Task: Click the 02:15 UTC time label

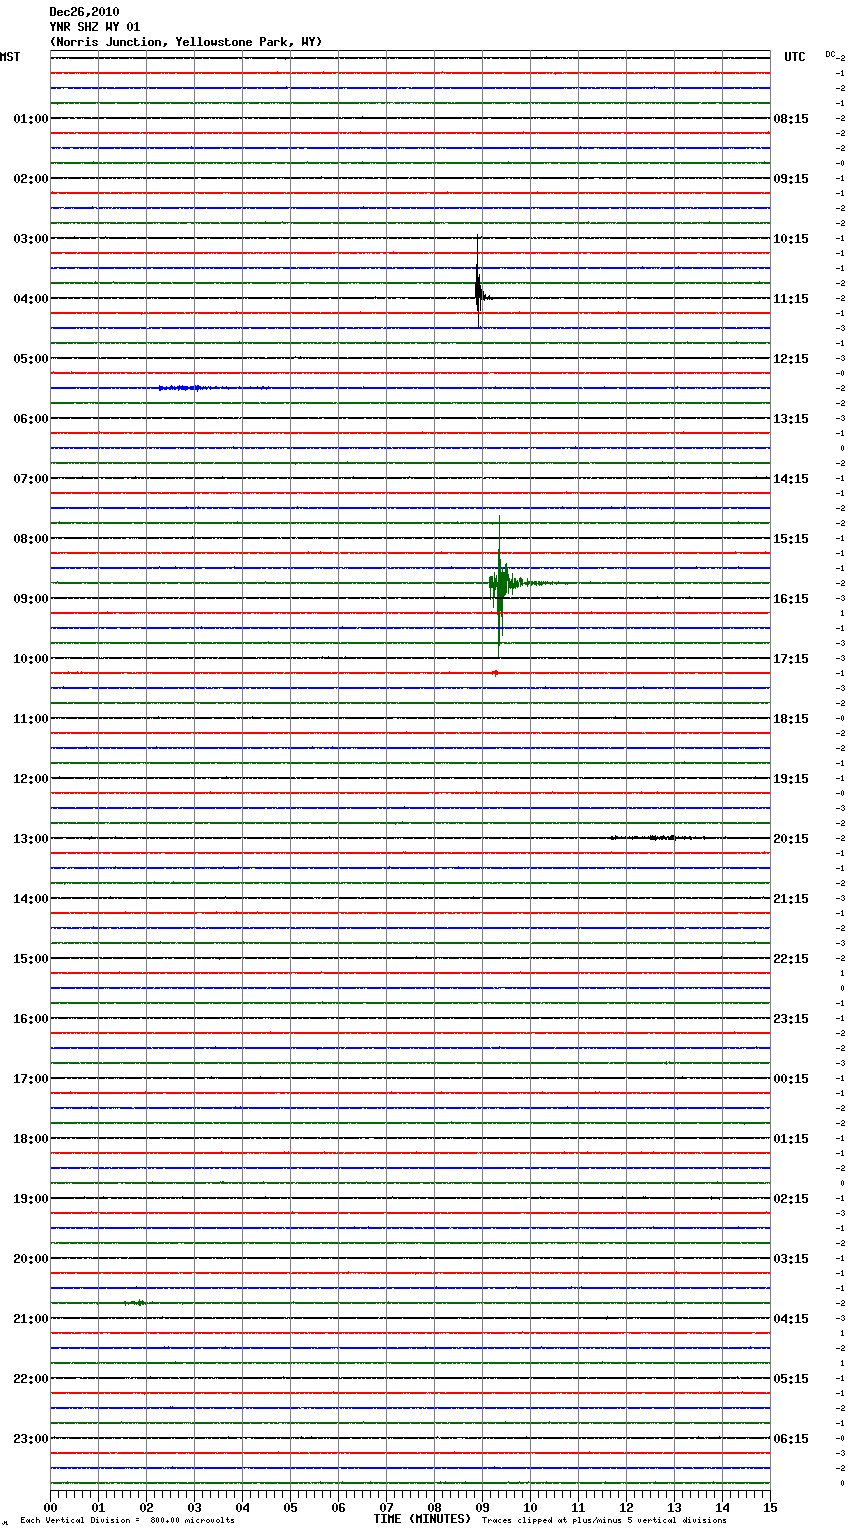Action: [791, 1199]
